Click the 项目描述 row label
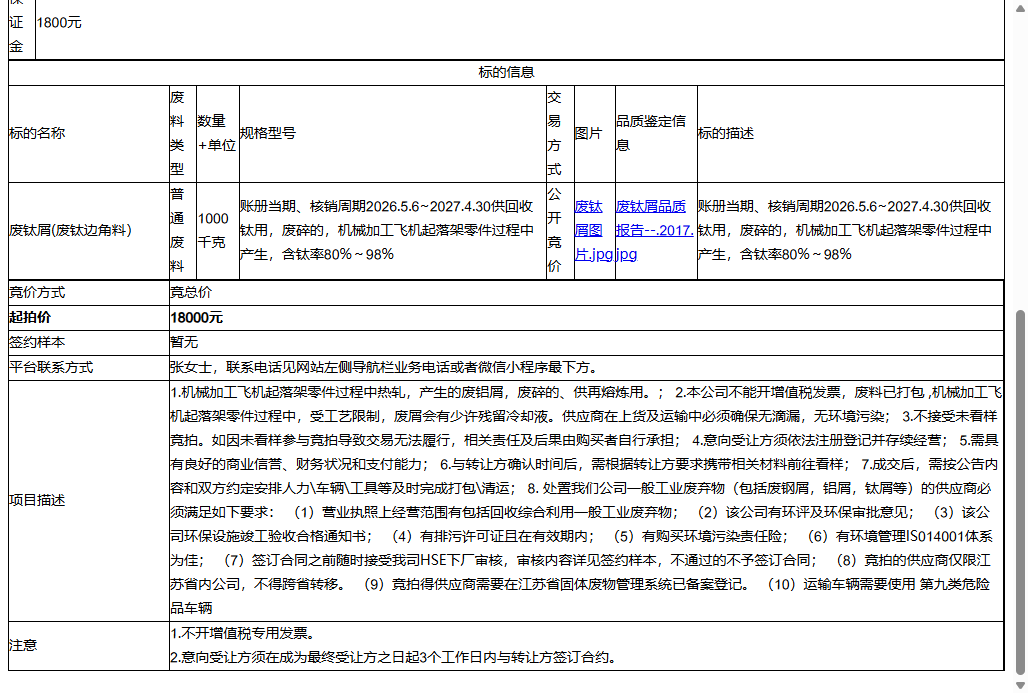The image size is (1028, 693). click(x=37, y=500)
